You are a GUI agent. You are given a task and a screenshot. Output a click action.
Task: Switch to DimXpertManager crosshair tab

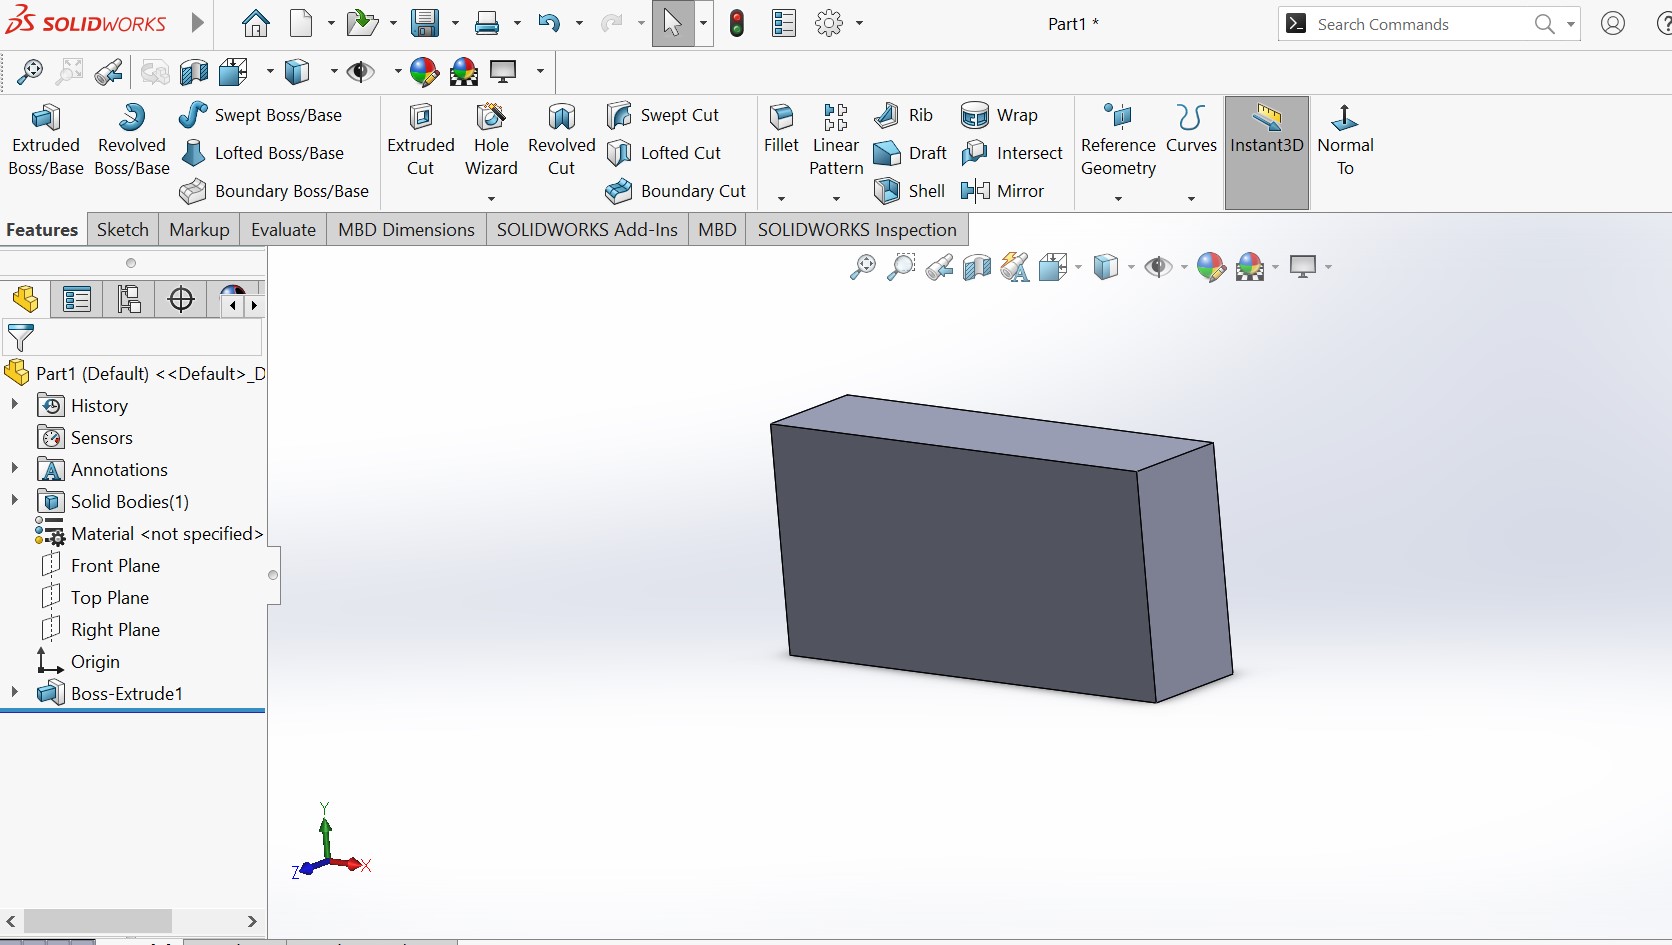pos(181,299)
